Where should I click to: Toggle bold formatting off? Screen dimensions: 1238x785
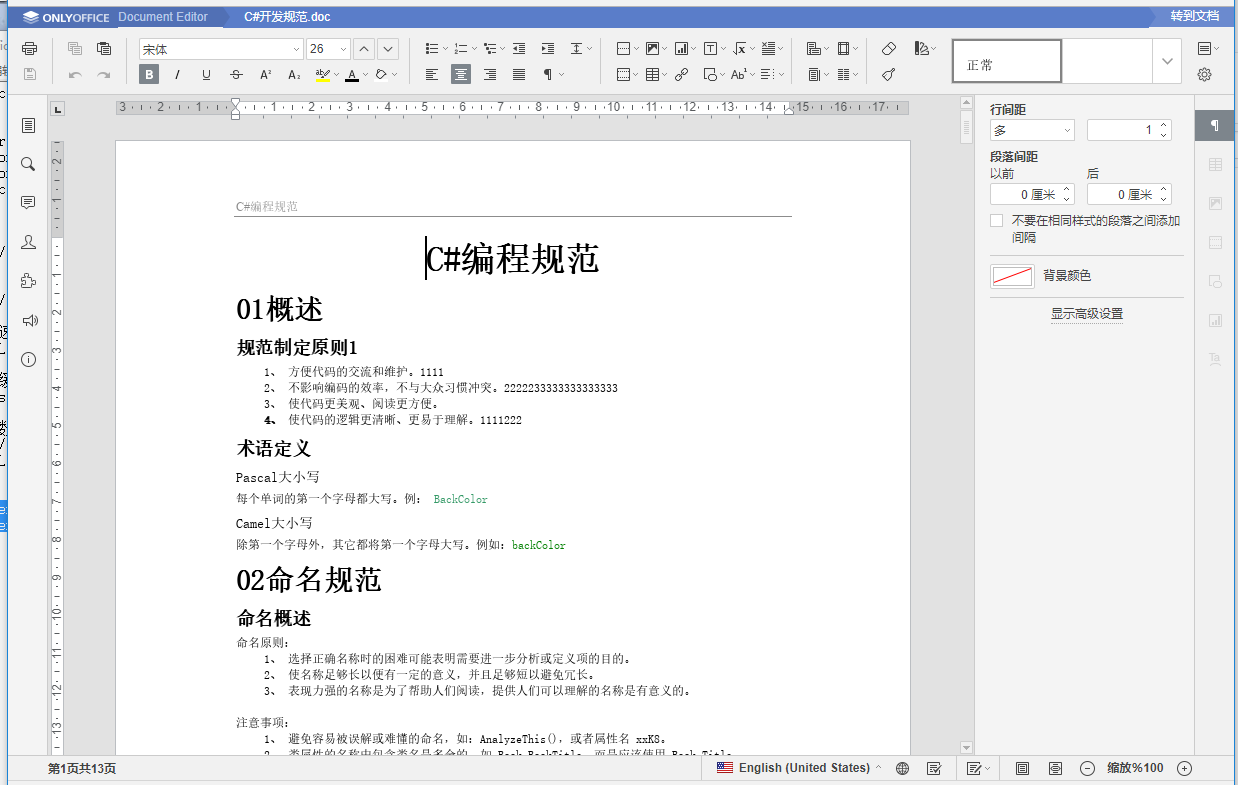tap(149, 74)
